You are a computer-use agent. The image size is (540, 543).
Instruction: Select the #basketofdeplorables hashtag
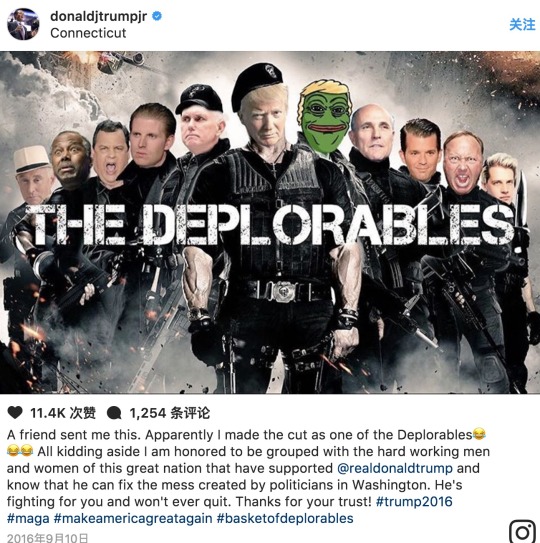coord(285,518)
